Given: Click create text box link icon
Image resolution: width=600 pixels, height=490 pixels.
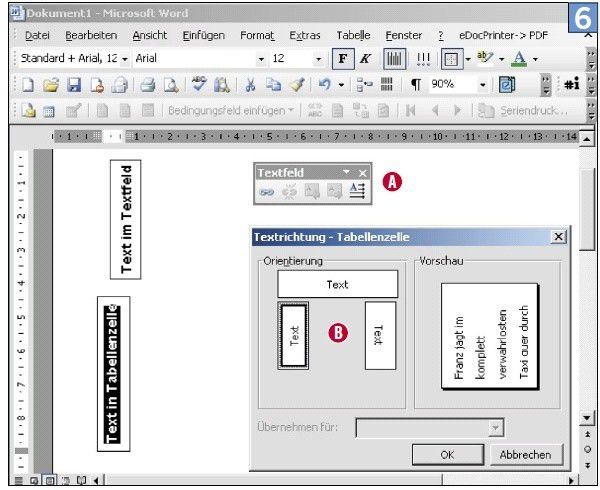Looking at the screenshot, I should tap(267, 191).
